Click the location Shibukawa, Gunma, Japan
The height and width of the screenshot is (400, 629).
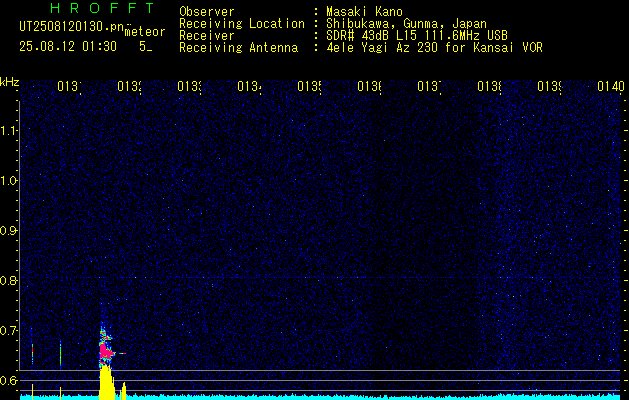tap(406, 24)
